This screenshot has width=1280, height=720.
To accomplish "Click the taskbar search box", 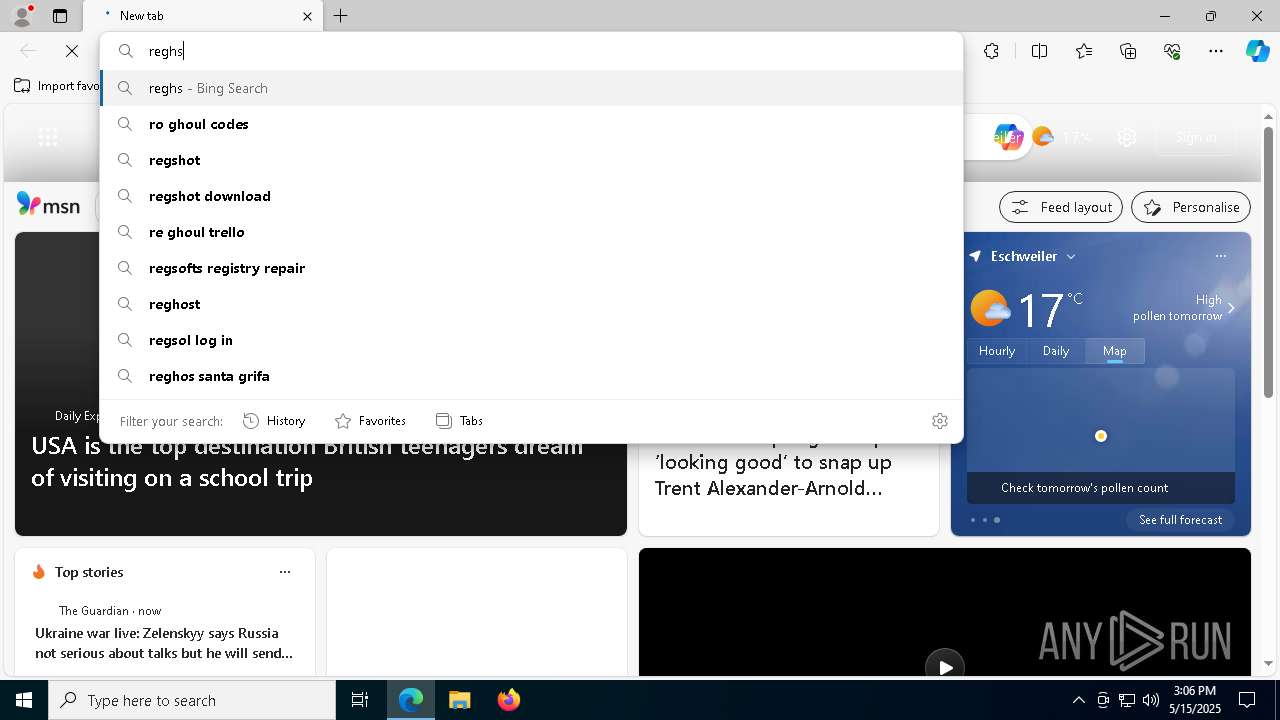I will click(x=192, y=700).
